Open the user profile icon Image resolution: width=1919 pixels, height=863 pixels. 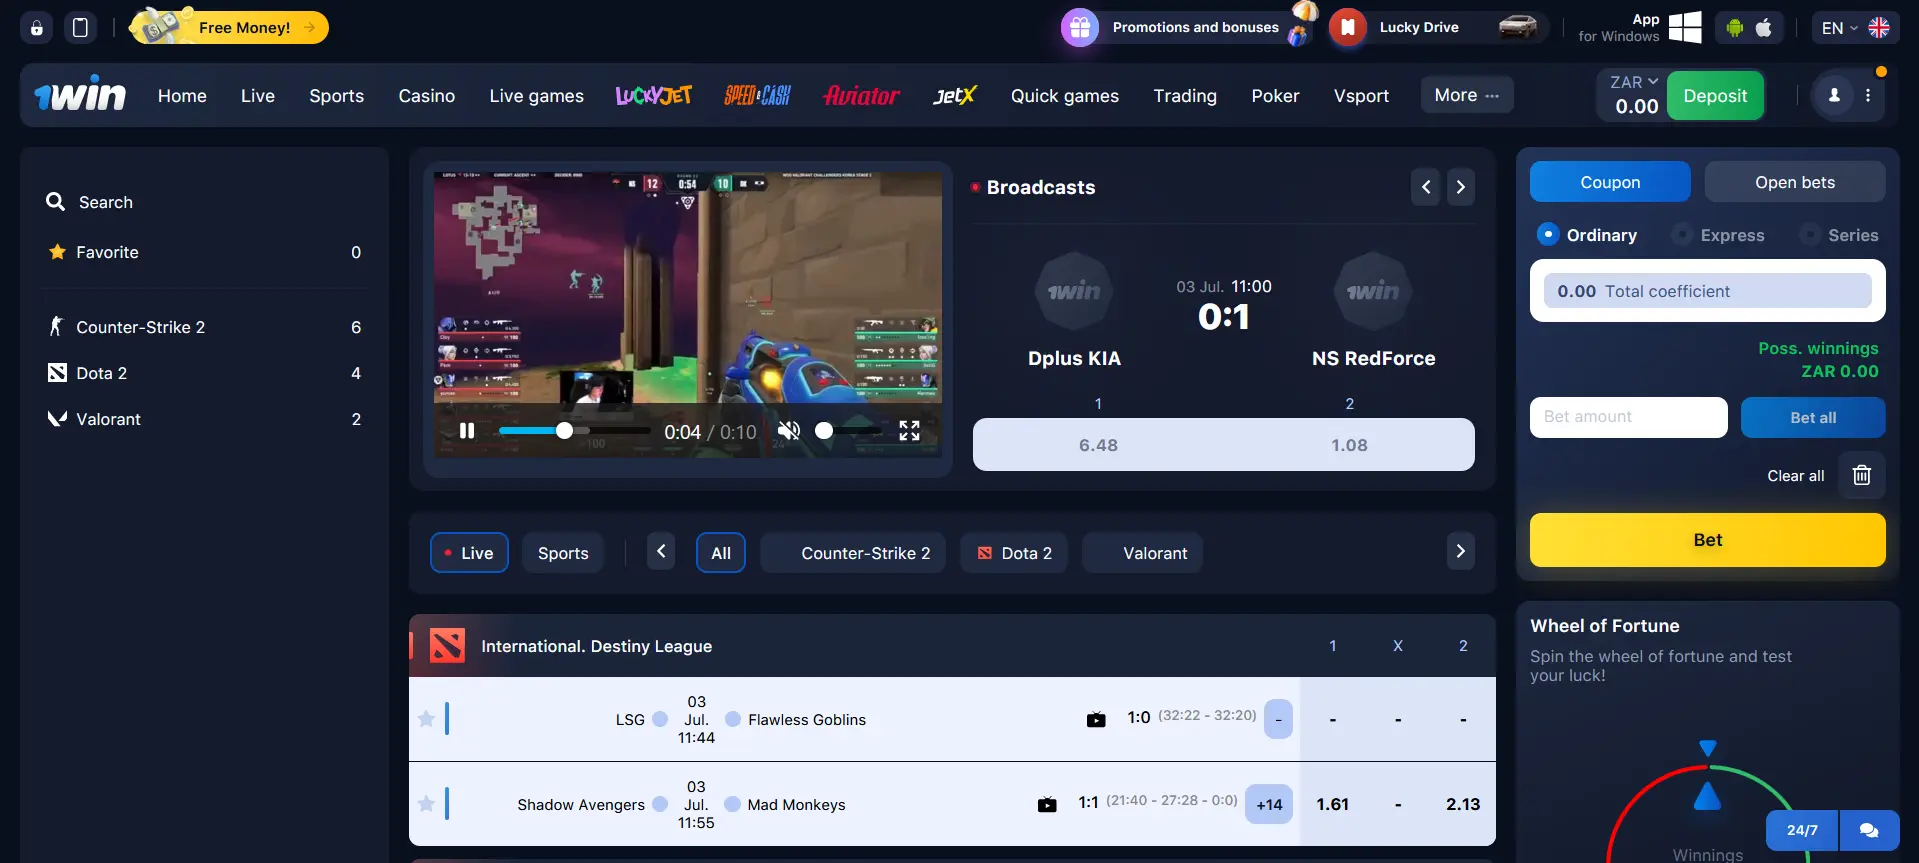(x=1834, y=96)
